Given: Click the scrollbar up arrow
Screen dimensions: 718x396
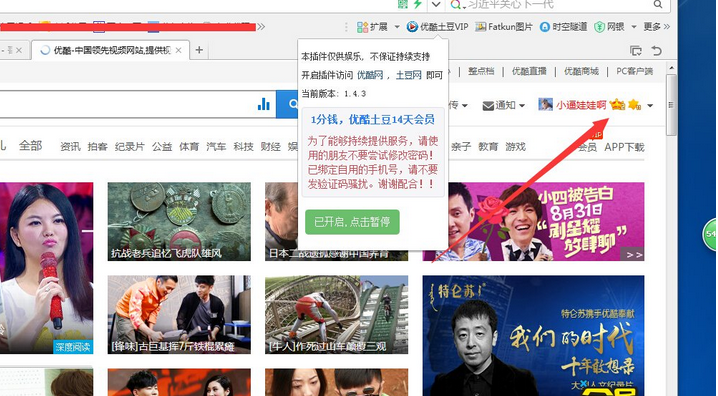Looking at the screenshot, I should tap(671, 68).
